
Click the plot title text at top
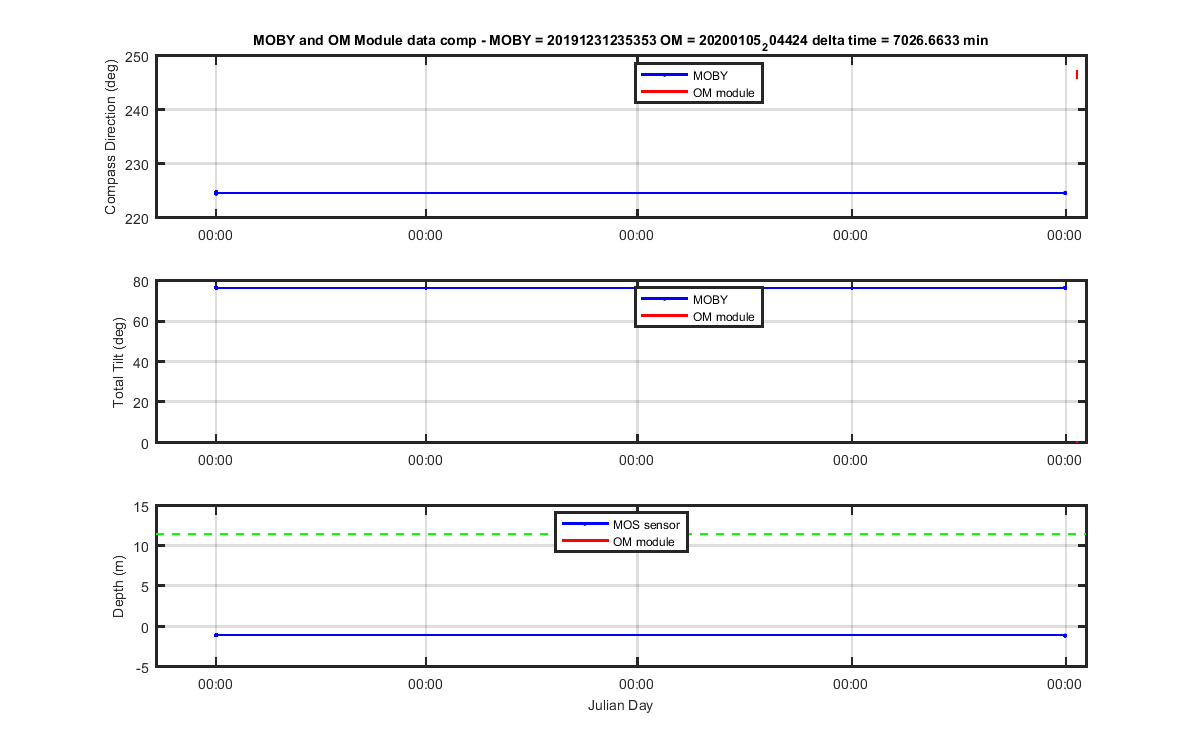(621, 40)
